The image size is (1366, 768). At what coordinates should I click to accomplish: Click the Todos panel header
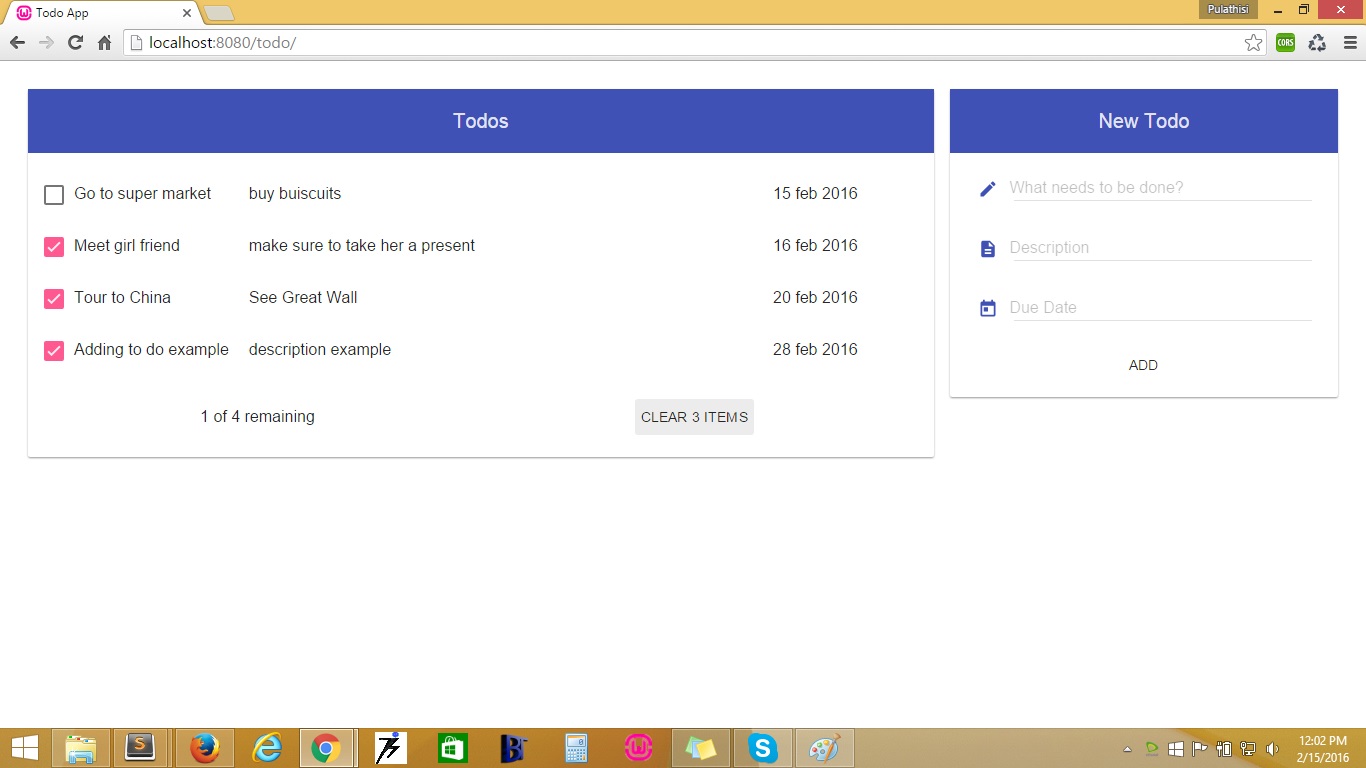click(x=481, y=121)
